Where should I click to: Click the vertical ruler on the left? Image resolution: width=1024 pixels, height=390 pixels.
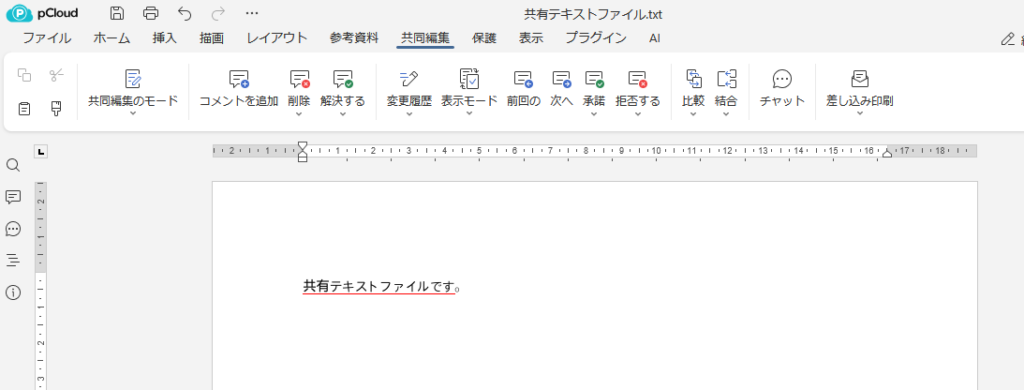coord(40,285)
